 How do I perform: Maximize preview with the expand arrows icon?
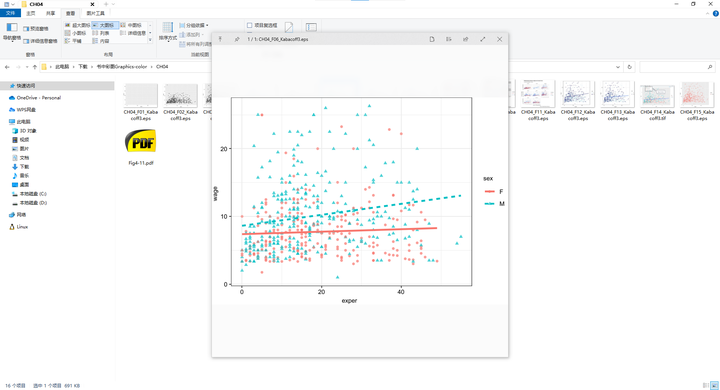pyautogui.click(x=483, y=39)
